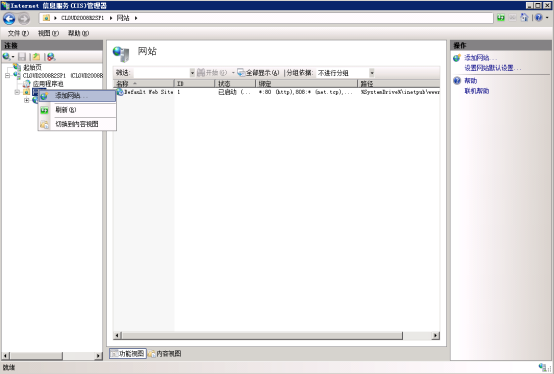554x374 pixels.
Task: Open the 分组依据 grouping dropdown
Action: coord(345,73)
